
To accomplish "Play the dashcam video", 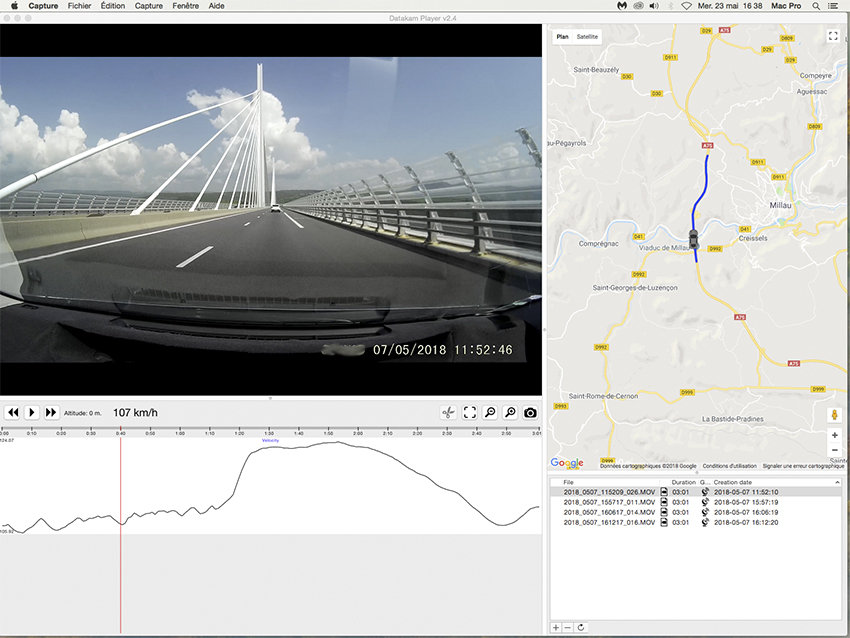I will pos(32,413).
